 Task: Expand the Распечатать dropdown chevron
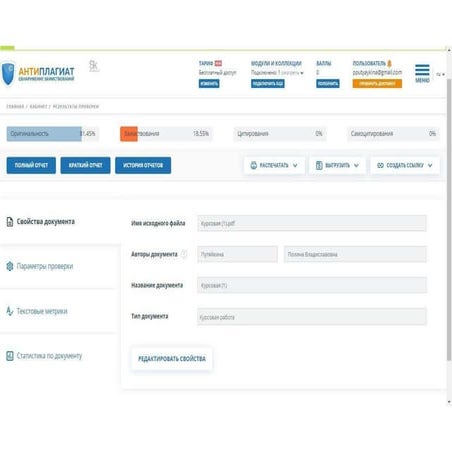tap(295, 165)
